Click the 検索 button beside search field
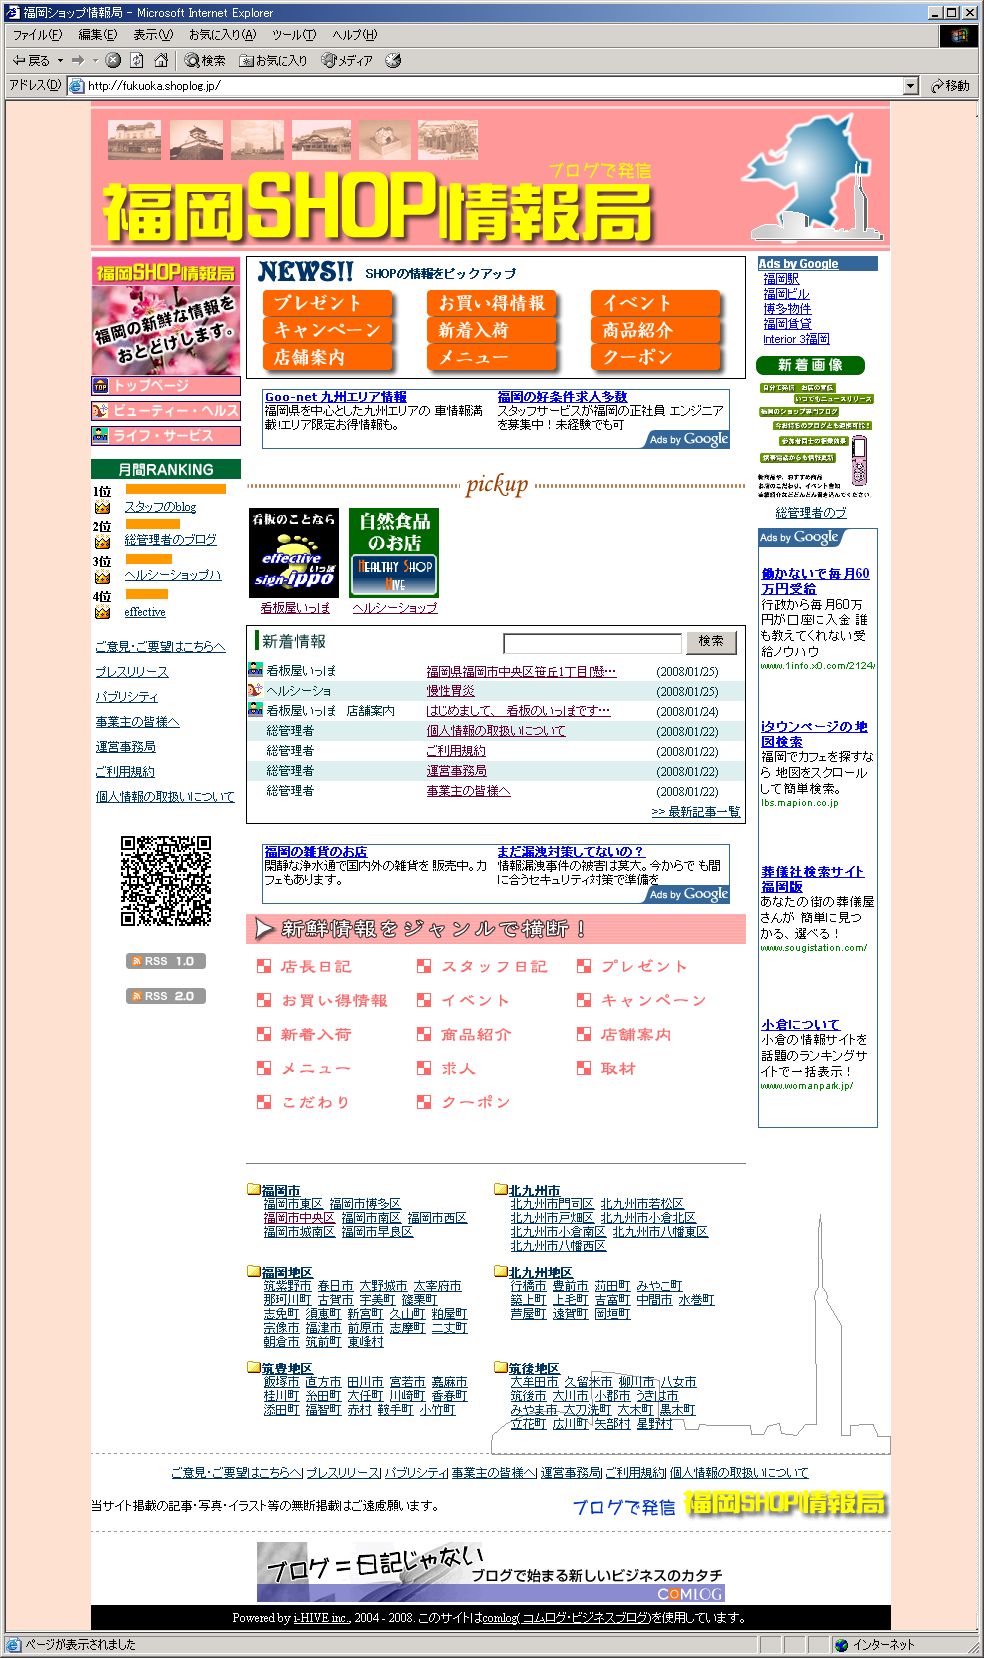Viewport: 984px width, 1658px height. coord(711,642)
